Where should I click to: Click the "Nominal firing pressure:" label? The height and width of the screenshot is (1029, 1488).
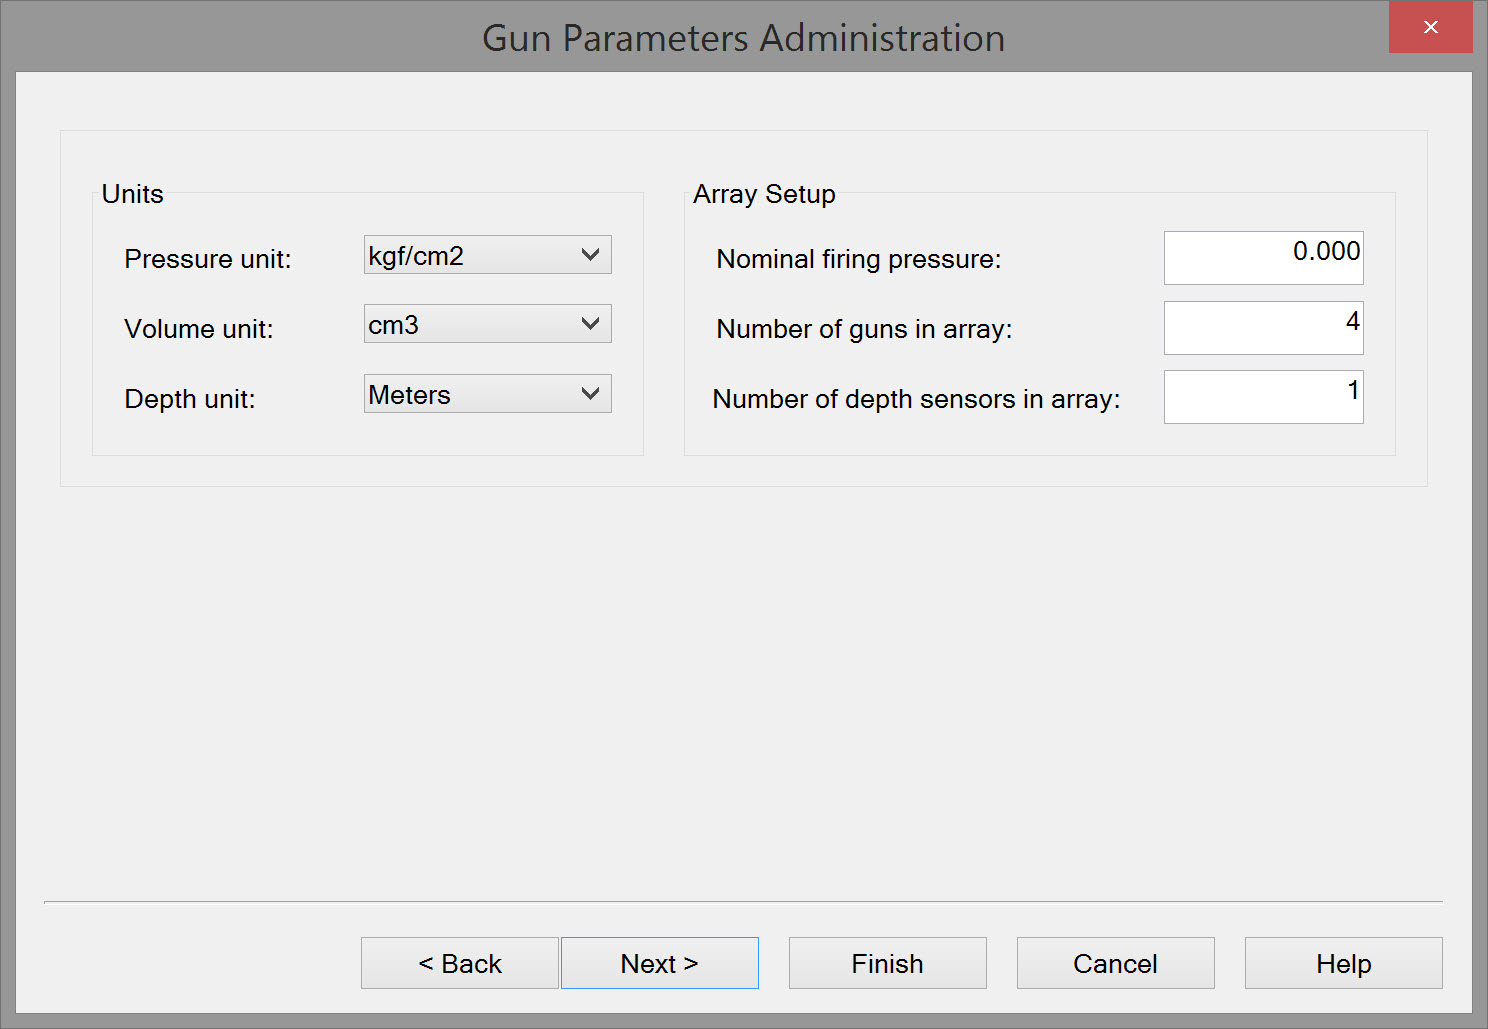click(x=858, y=259)
